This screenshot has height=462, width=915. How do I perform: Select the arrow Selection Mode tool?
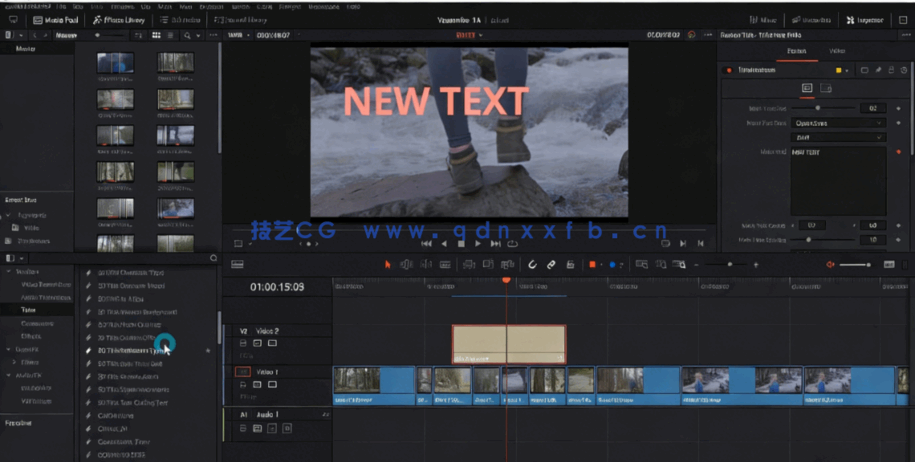click(387, 265)
